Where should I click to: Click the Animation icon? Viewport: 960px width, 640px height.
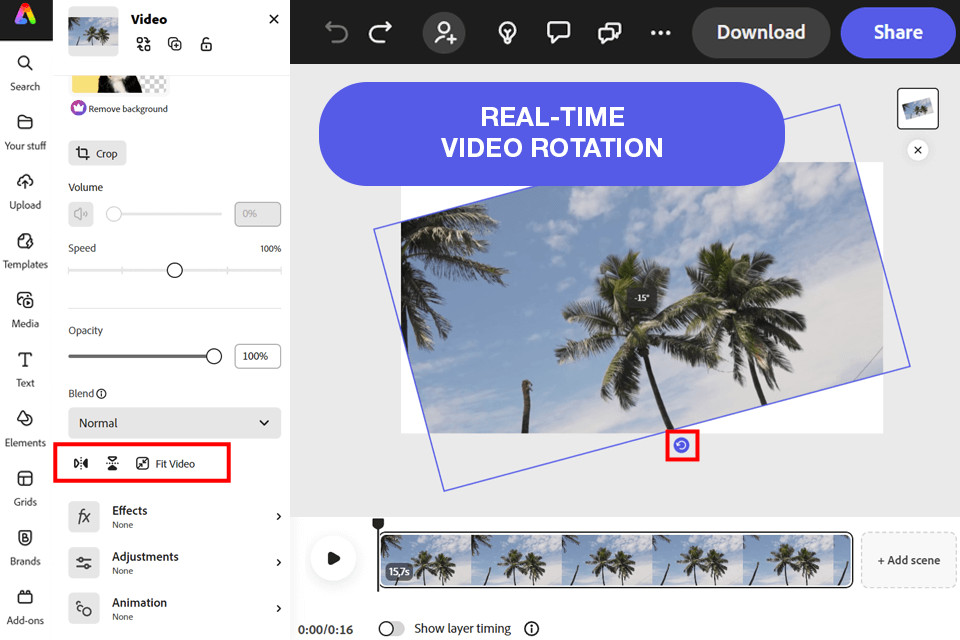(84, 608)
